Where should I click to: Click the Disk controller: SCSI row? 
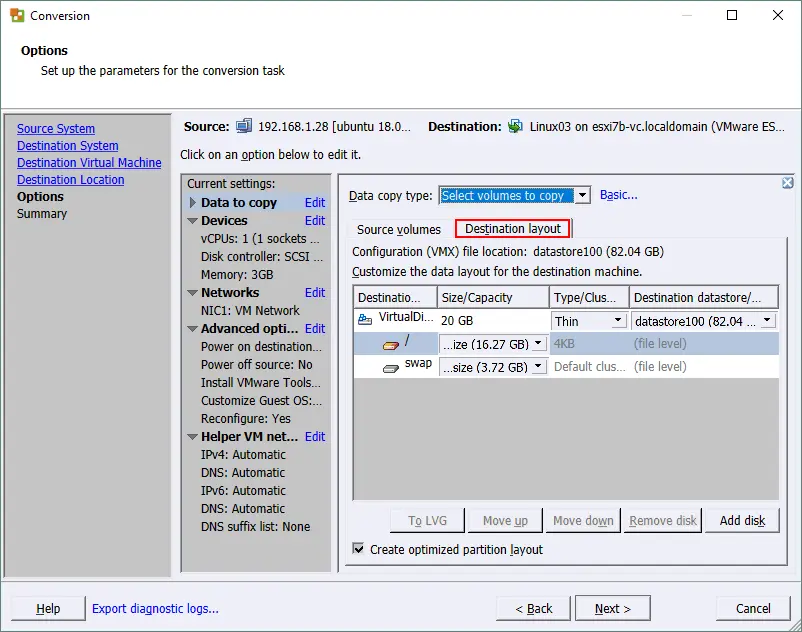261,257
